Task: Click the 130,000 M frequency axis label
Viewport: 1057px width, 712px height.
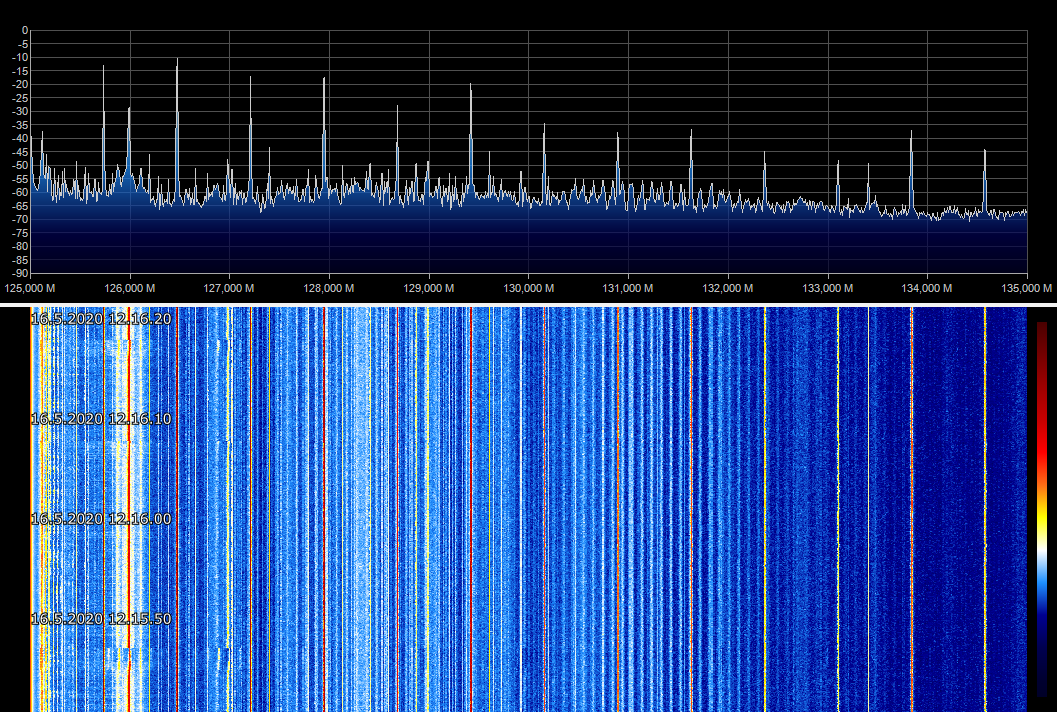Action: point(529,288)
